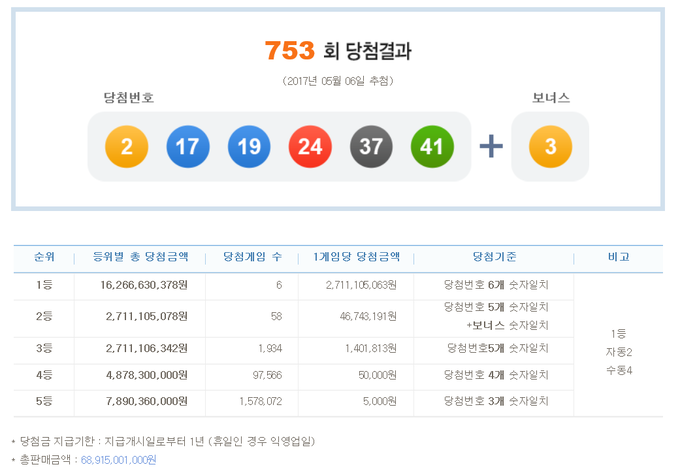Select the red ball numbered 24
Image resolution: width=680 pixels, height=471 pixels.
click(x=310, y=147)
